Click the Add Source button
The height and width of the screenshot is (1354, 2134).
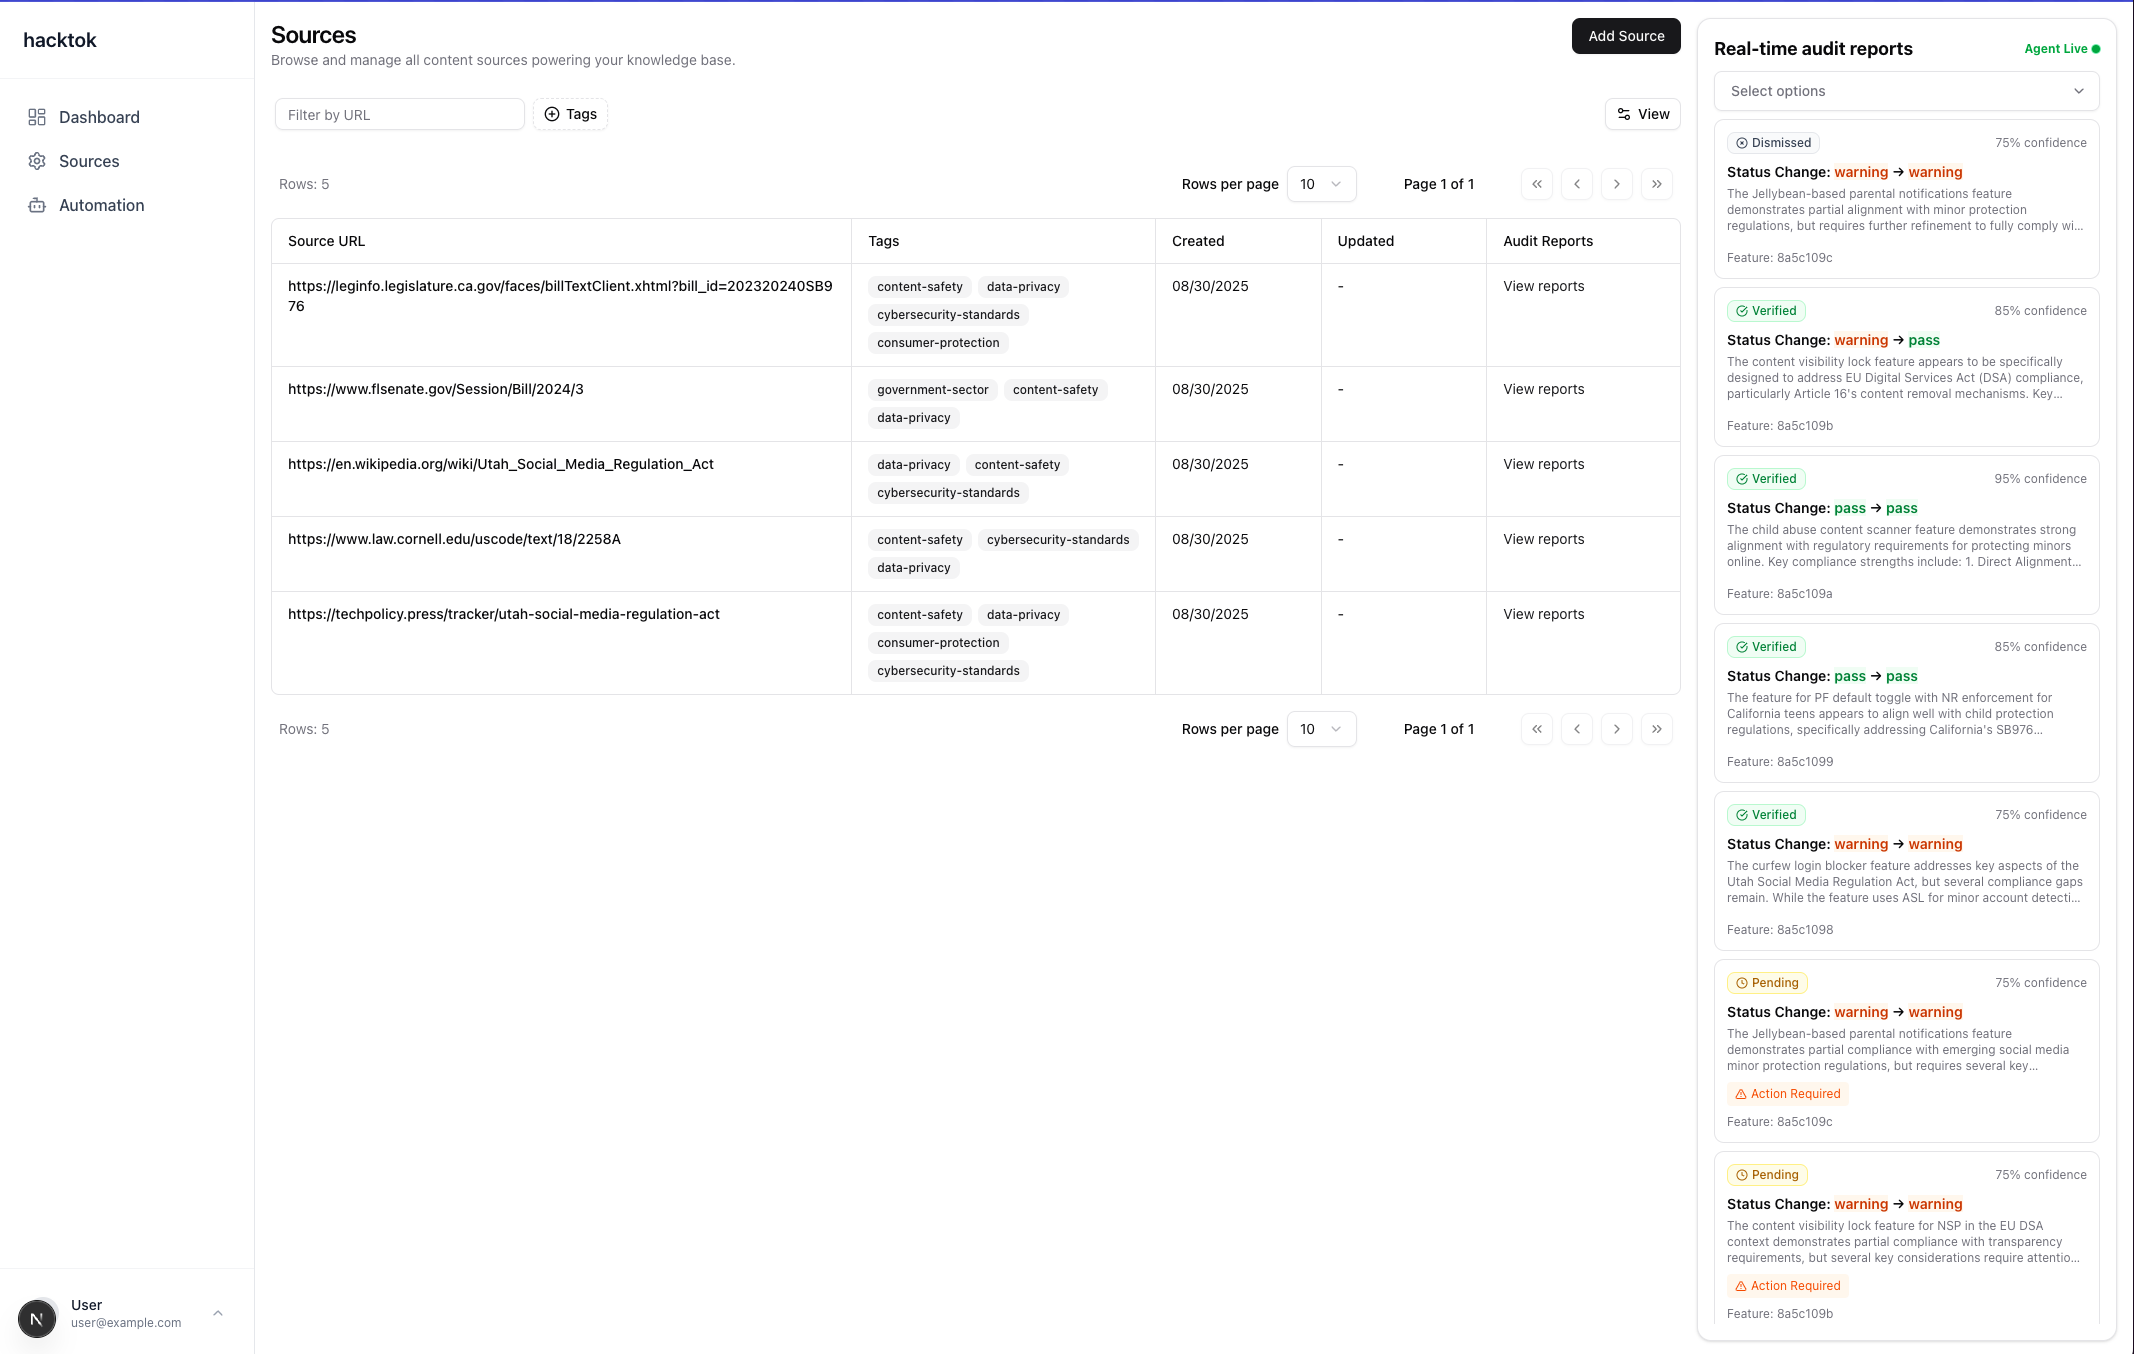(1626, 36)
